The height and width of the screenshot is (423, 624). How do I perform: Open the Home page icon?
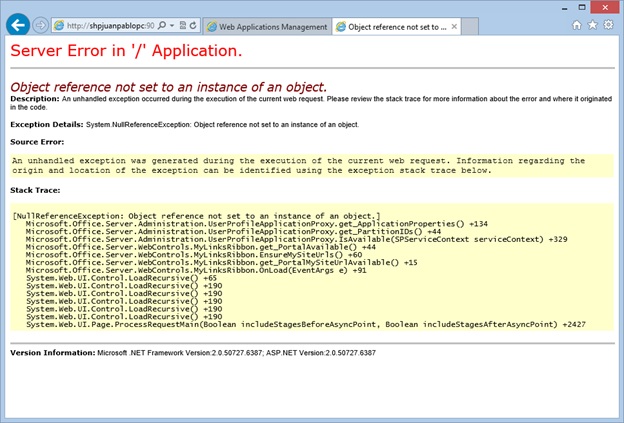[575, 23]
